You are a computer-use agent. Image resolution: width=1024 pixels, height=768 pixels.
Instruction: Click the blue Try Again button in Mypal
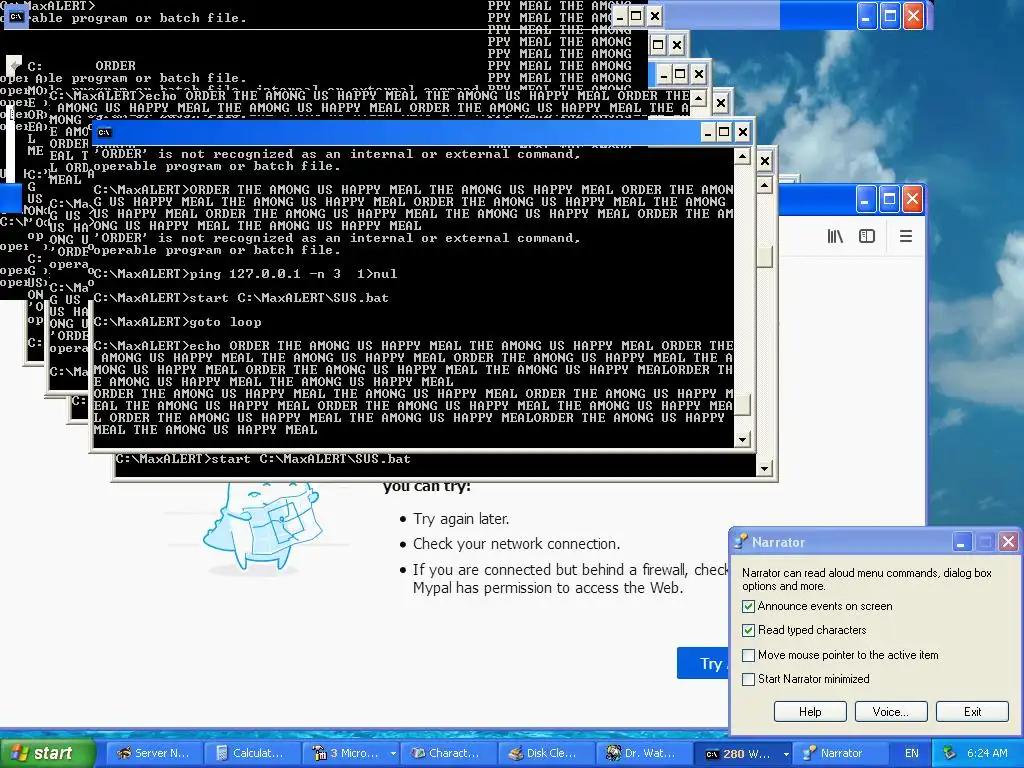pos(703,664)
